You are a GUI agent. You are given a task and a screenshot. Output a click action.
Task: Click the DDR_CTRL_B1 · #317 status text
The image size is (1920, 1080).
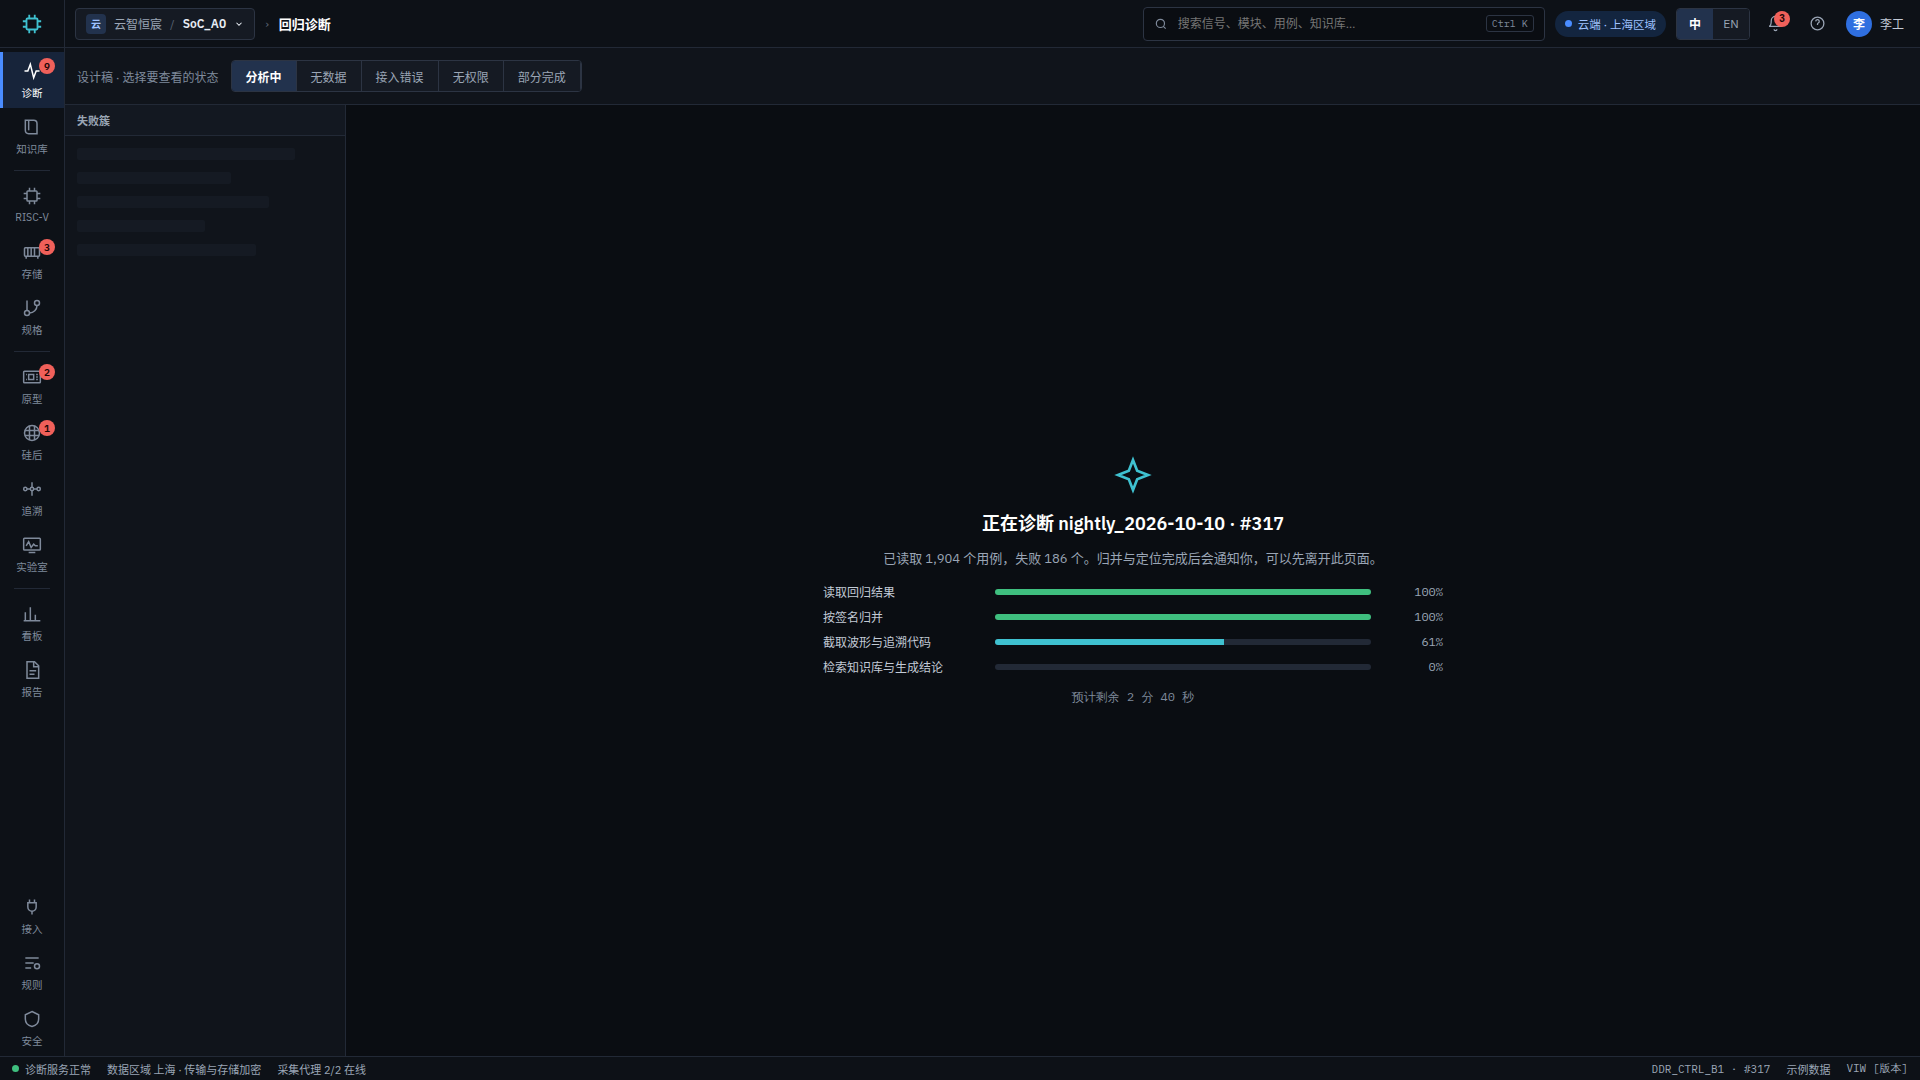[1710, 1069]
